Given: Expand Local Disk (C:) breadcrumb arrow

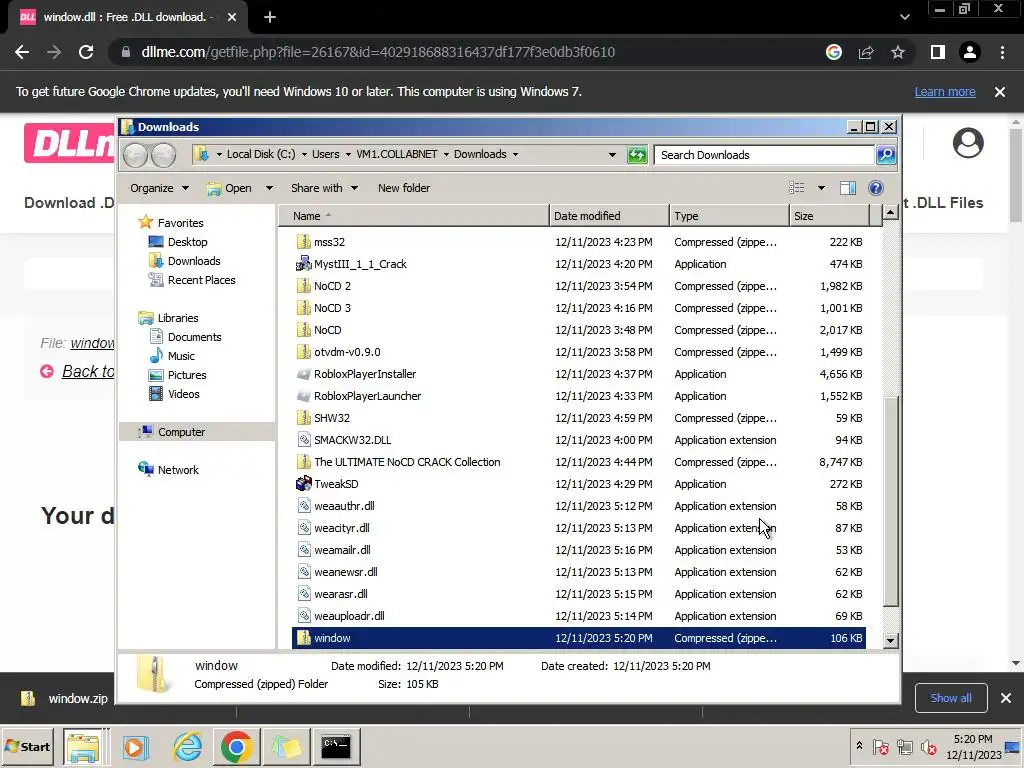Looking at the screenshot, I should 304,155.
